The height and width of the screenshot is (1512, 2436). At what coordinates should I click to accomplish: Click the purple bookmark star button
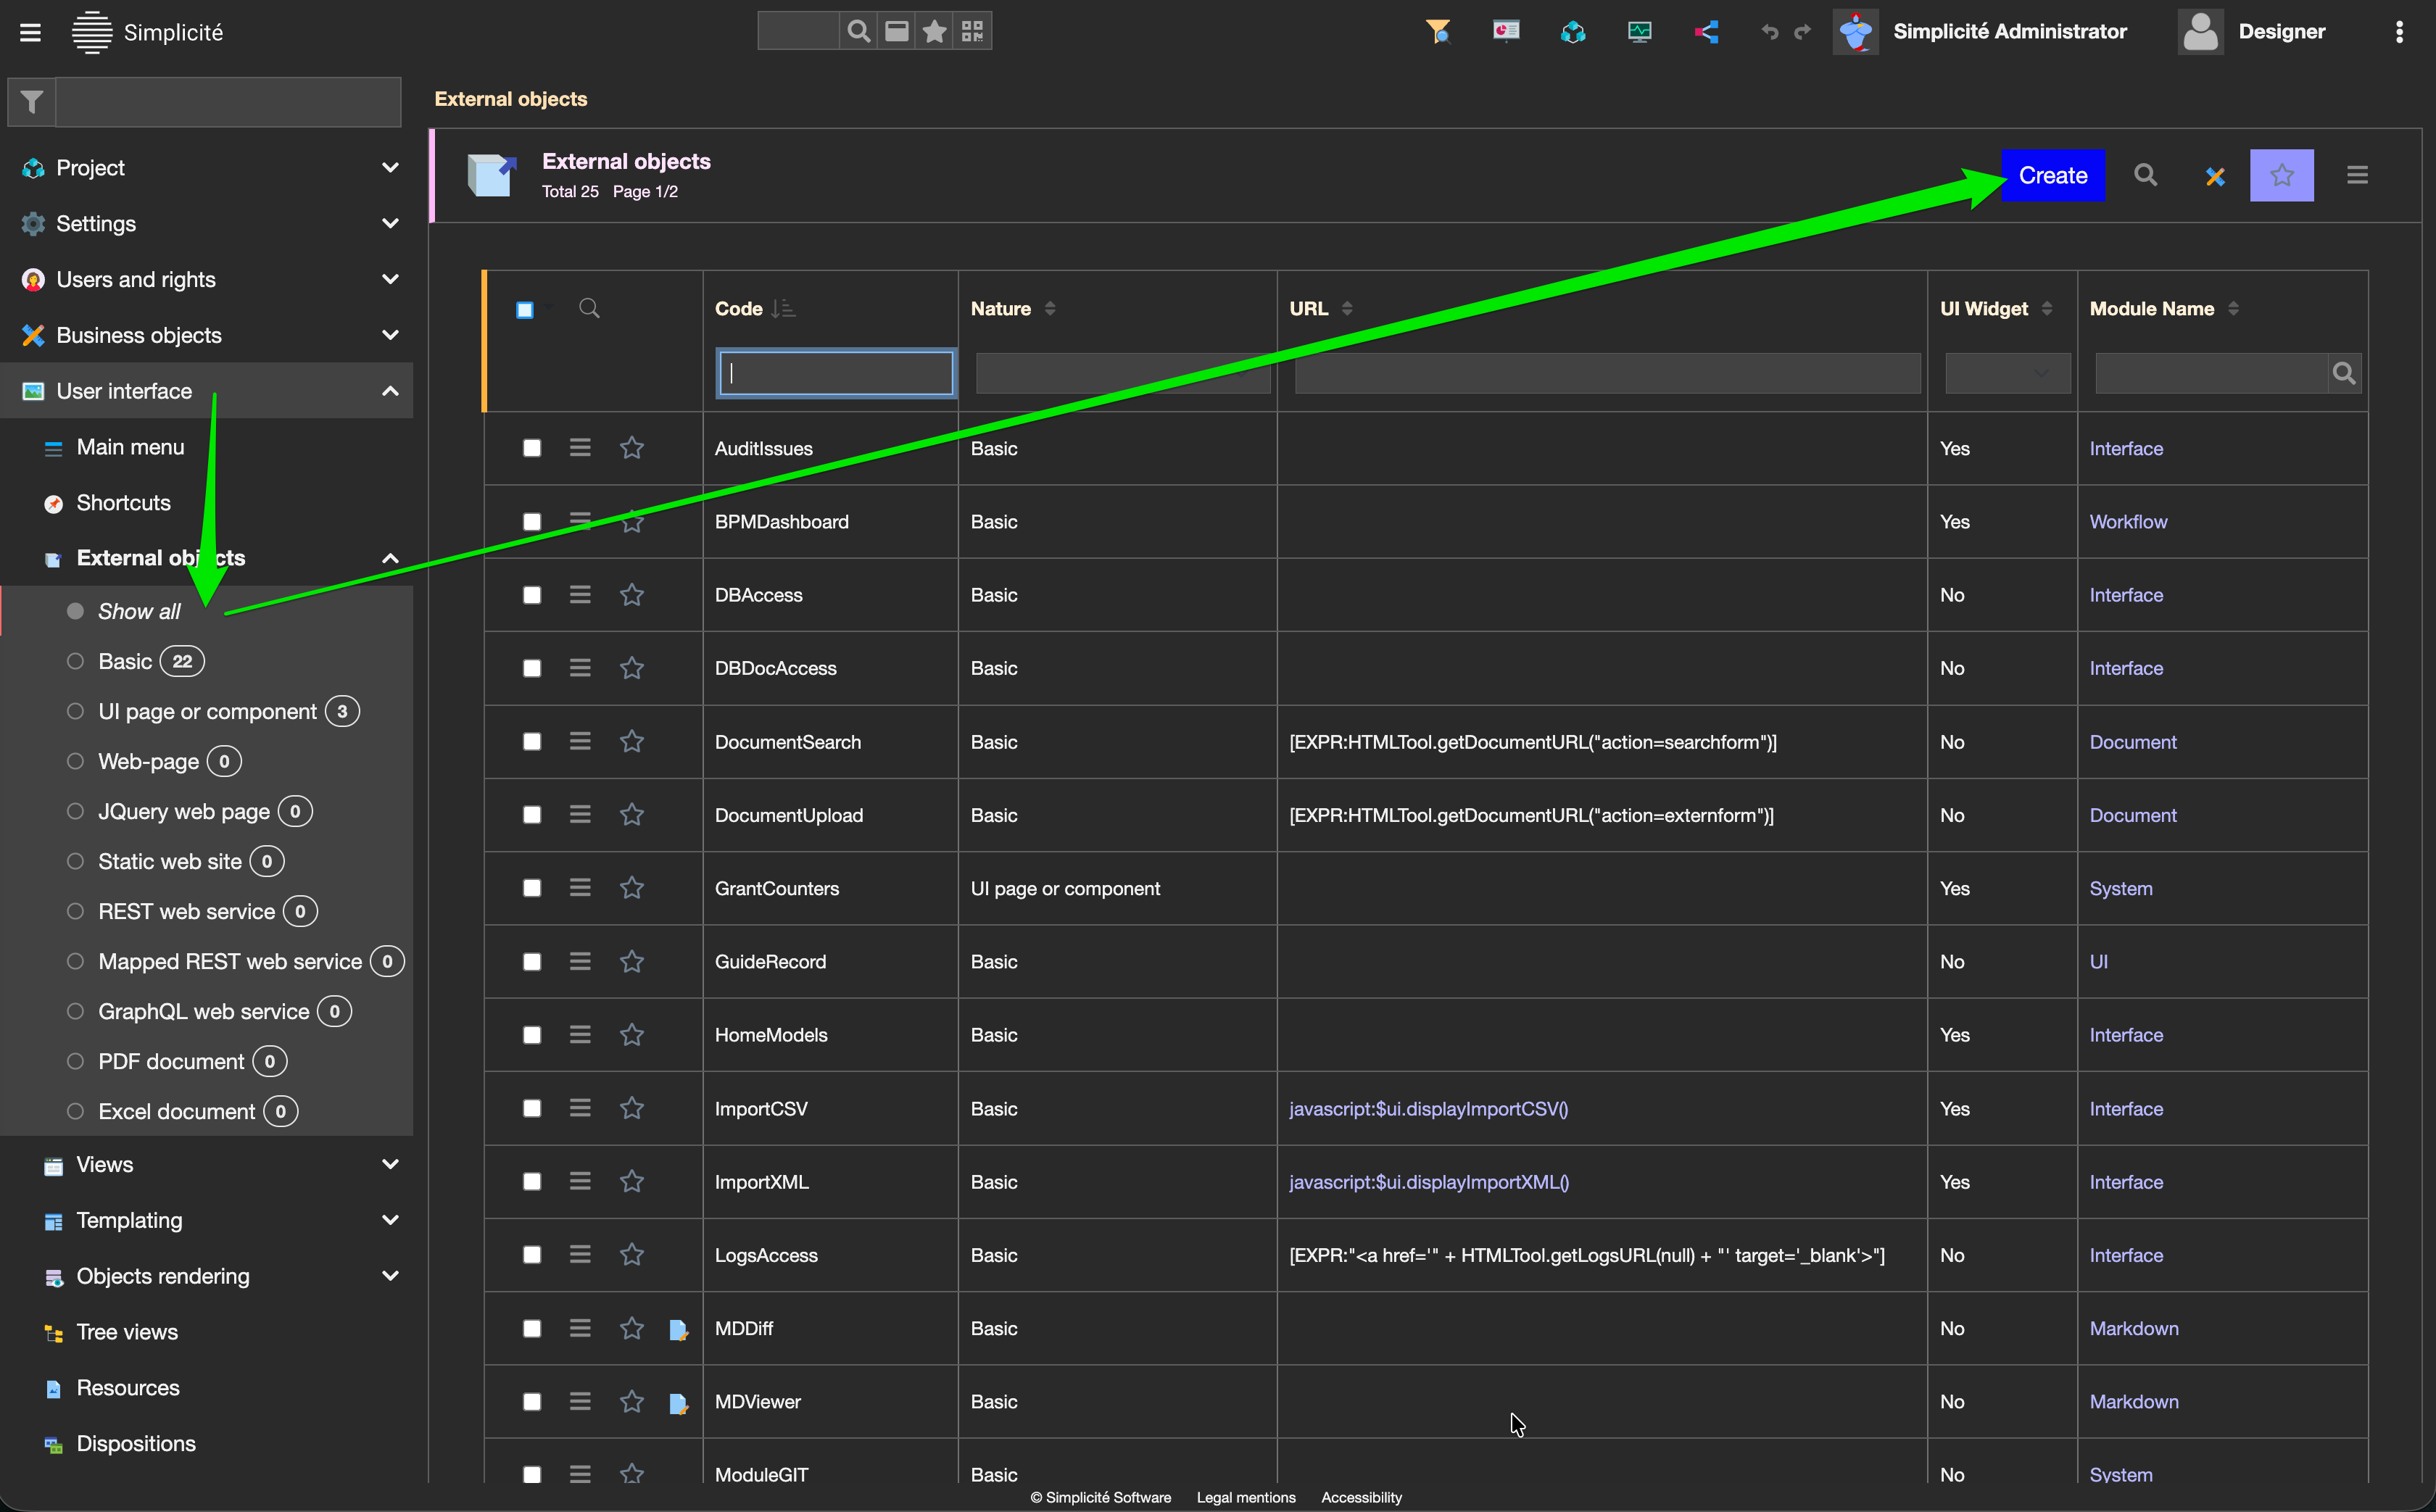pos(2281,176)
